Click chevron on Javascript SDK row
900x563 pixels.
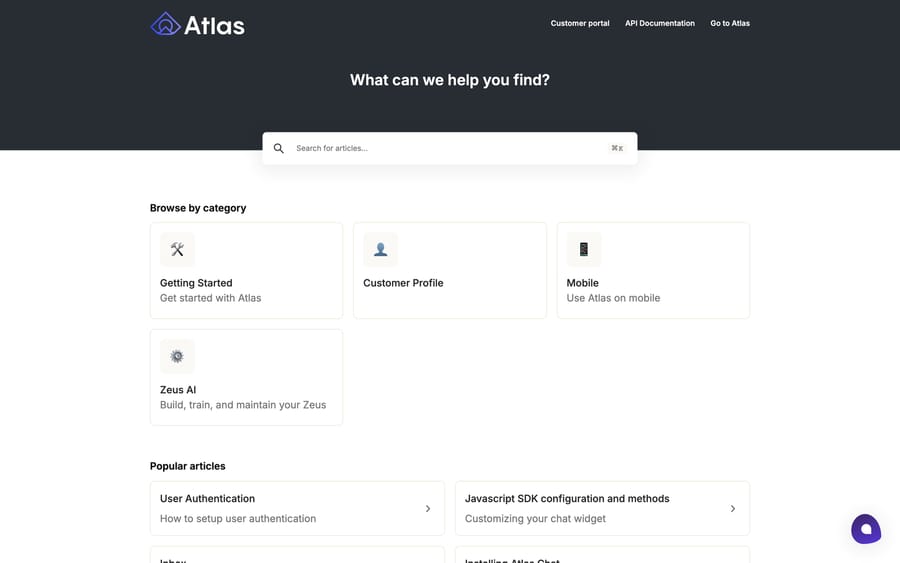pos(732,508)
